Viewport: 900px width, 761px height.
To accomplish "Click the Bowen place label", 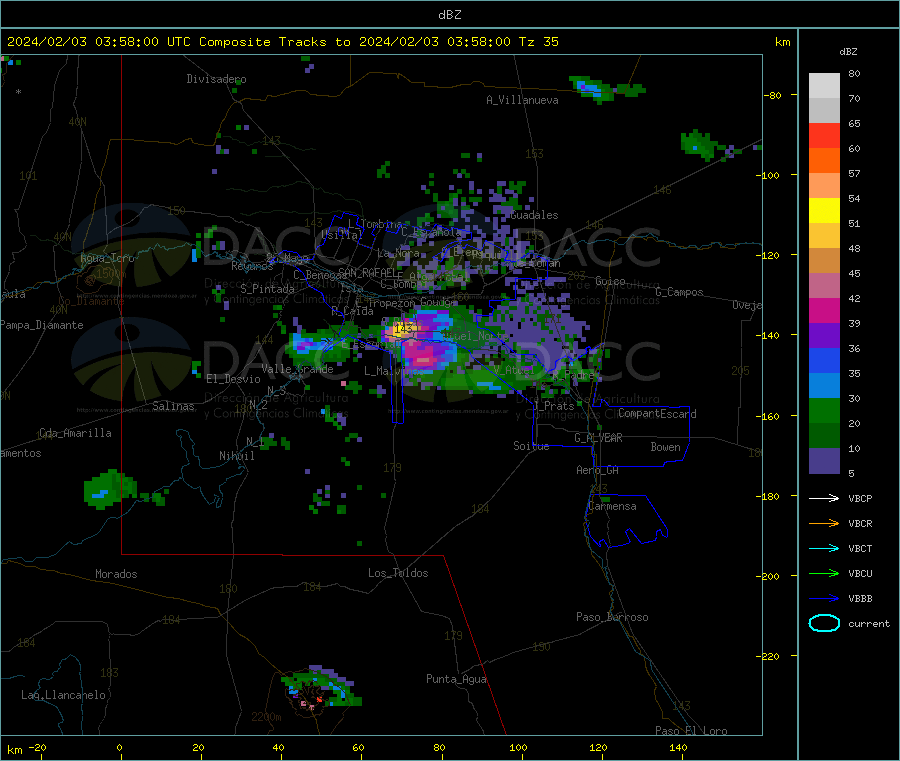I will point(665,447).
